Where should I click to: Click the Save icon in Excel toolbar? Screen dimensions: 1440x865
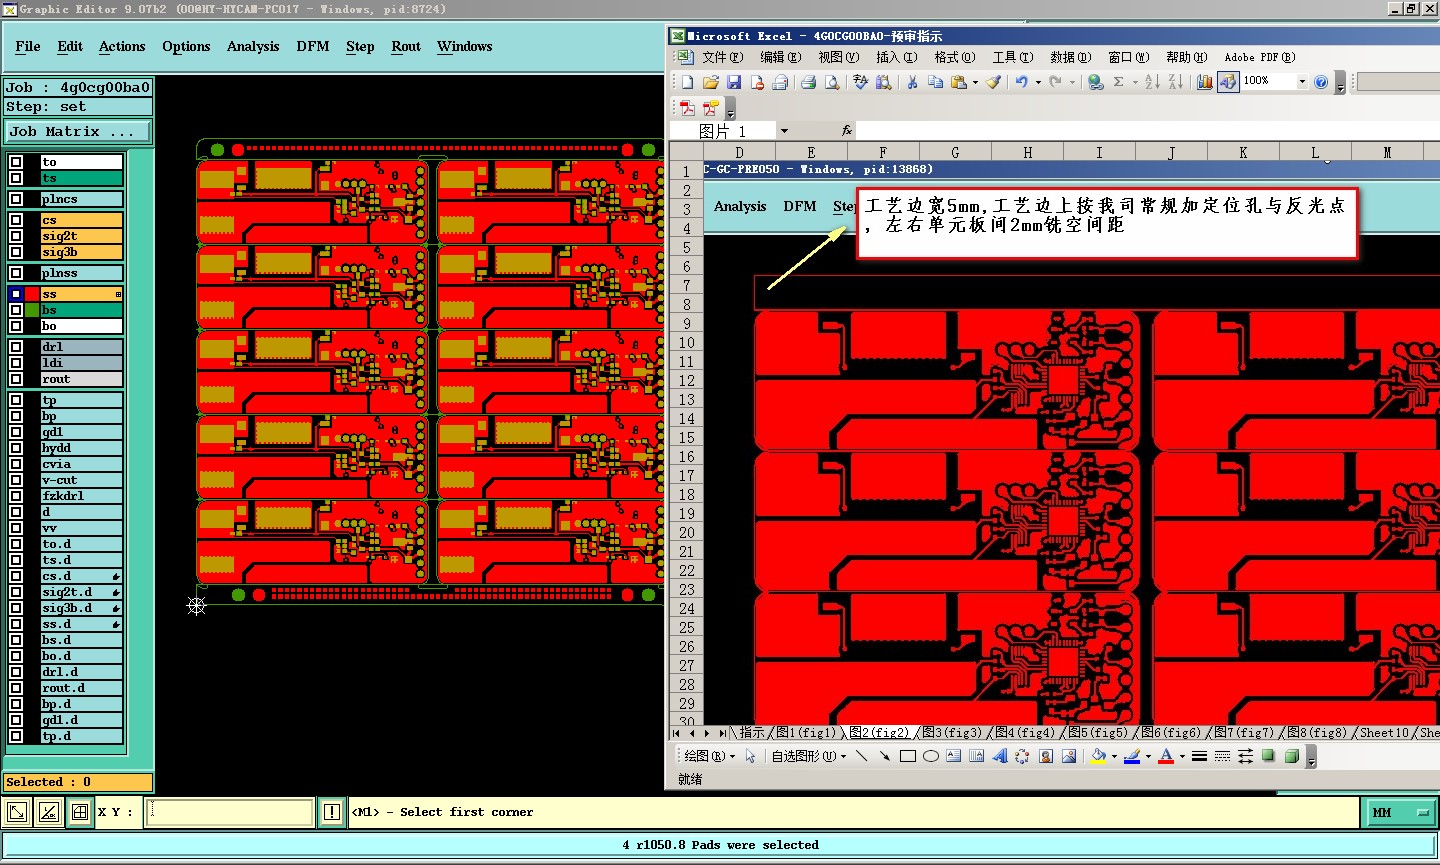coord(734,82)
